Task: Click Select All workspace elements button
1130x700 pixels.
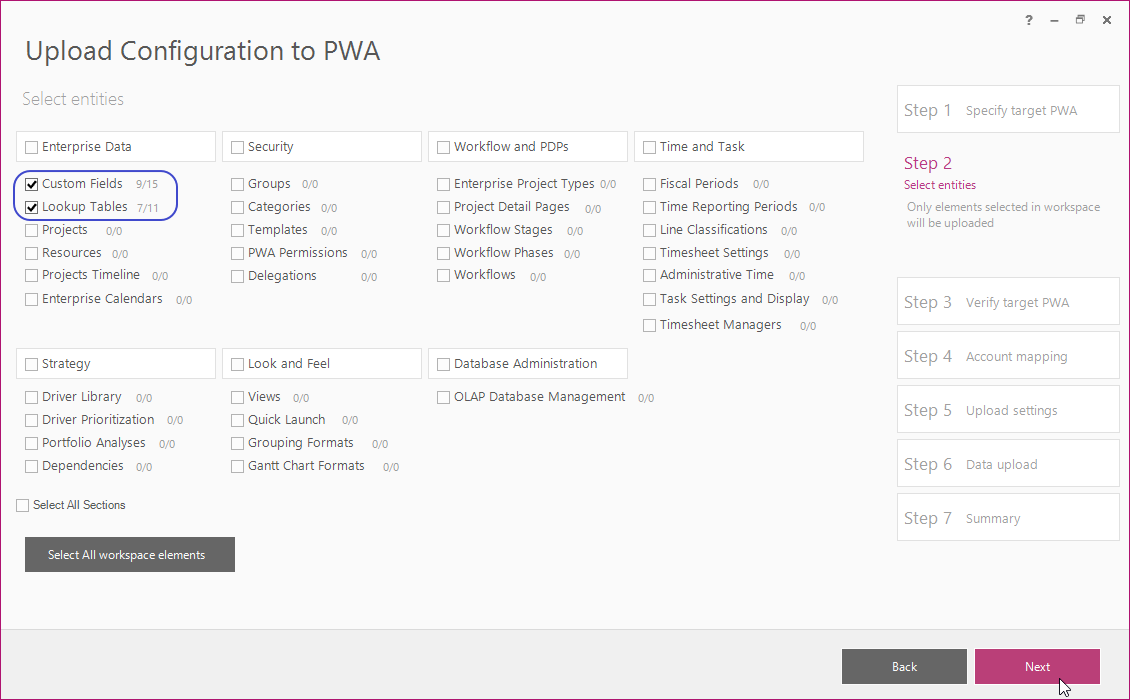Action: click(x=130, y=554)
